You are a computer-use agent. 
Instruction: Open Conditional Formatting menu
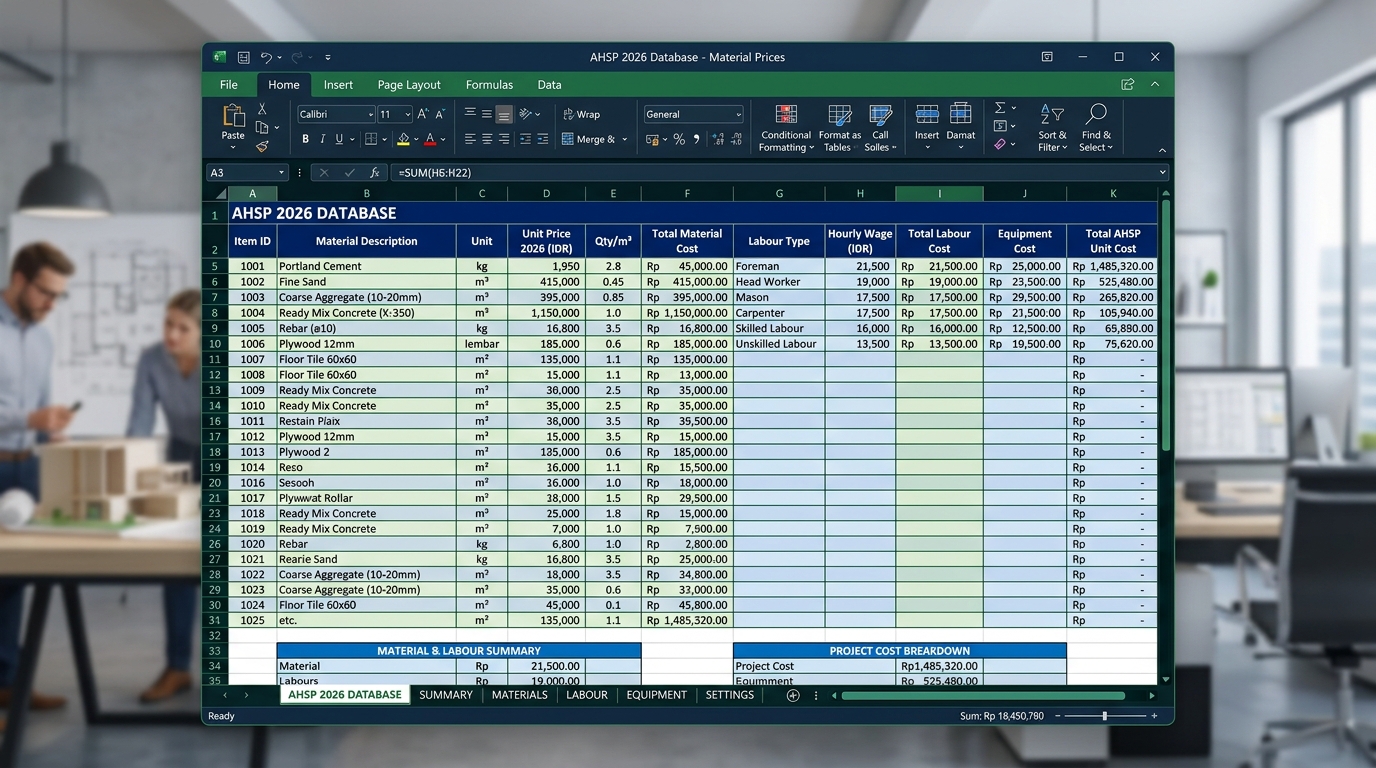coord(786,128)
